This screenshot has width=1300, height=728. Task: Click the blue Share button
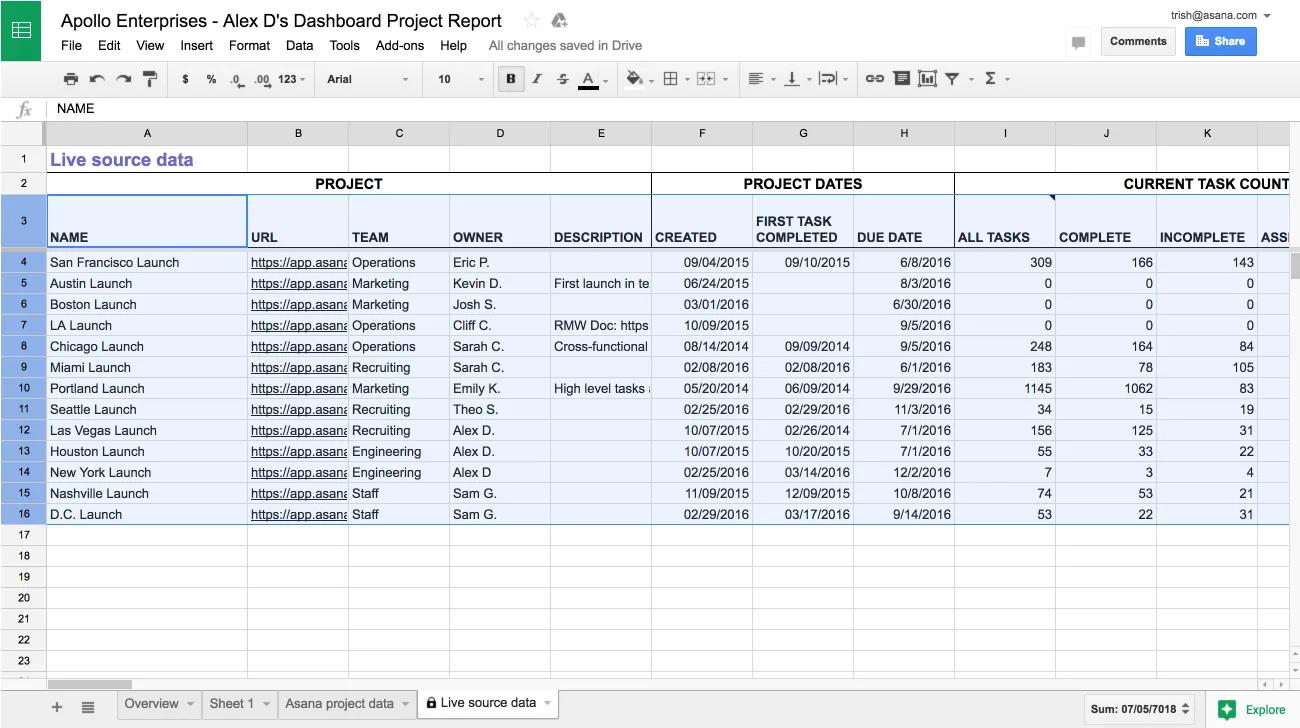click(1220, 41)
